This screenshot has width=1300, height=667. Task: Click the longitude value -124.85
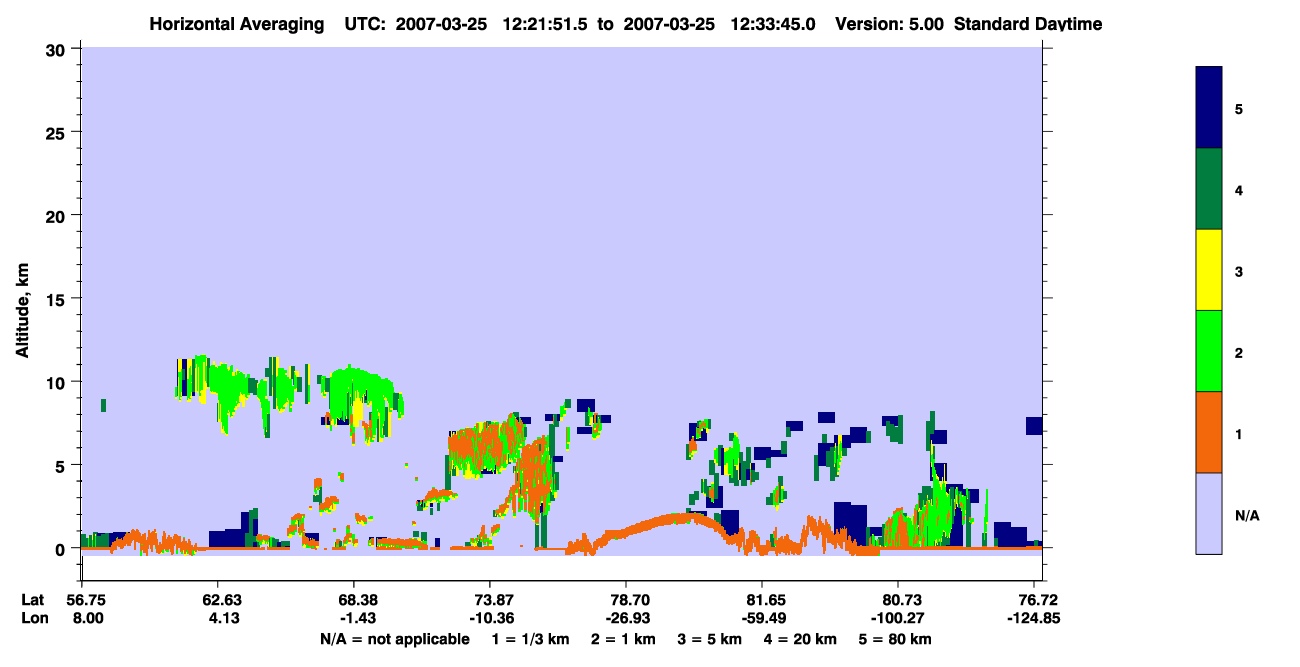[x=1035, y=618]
